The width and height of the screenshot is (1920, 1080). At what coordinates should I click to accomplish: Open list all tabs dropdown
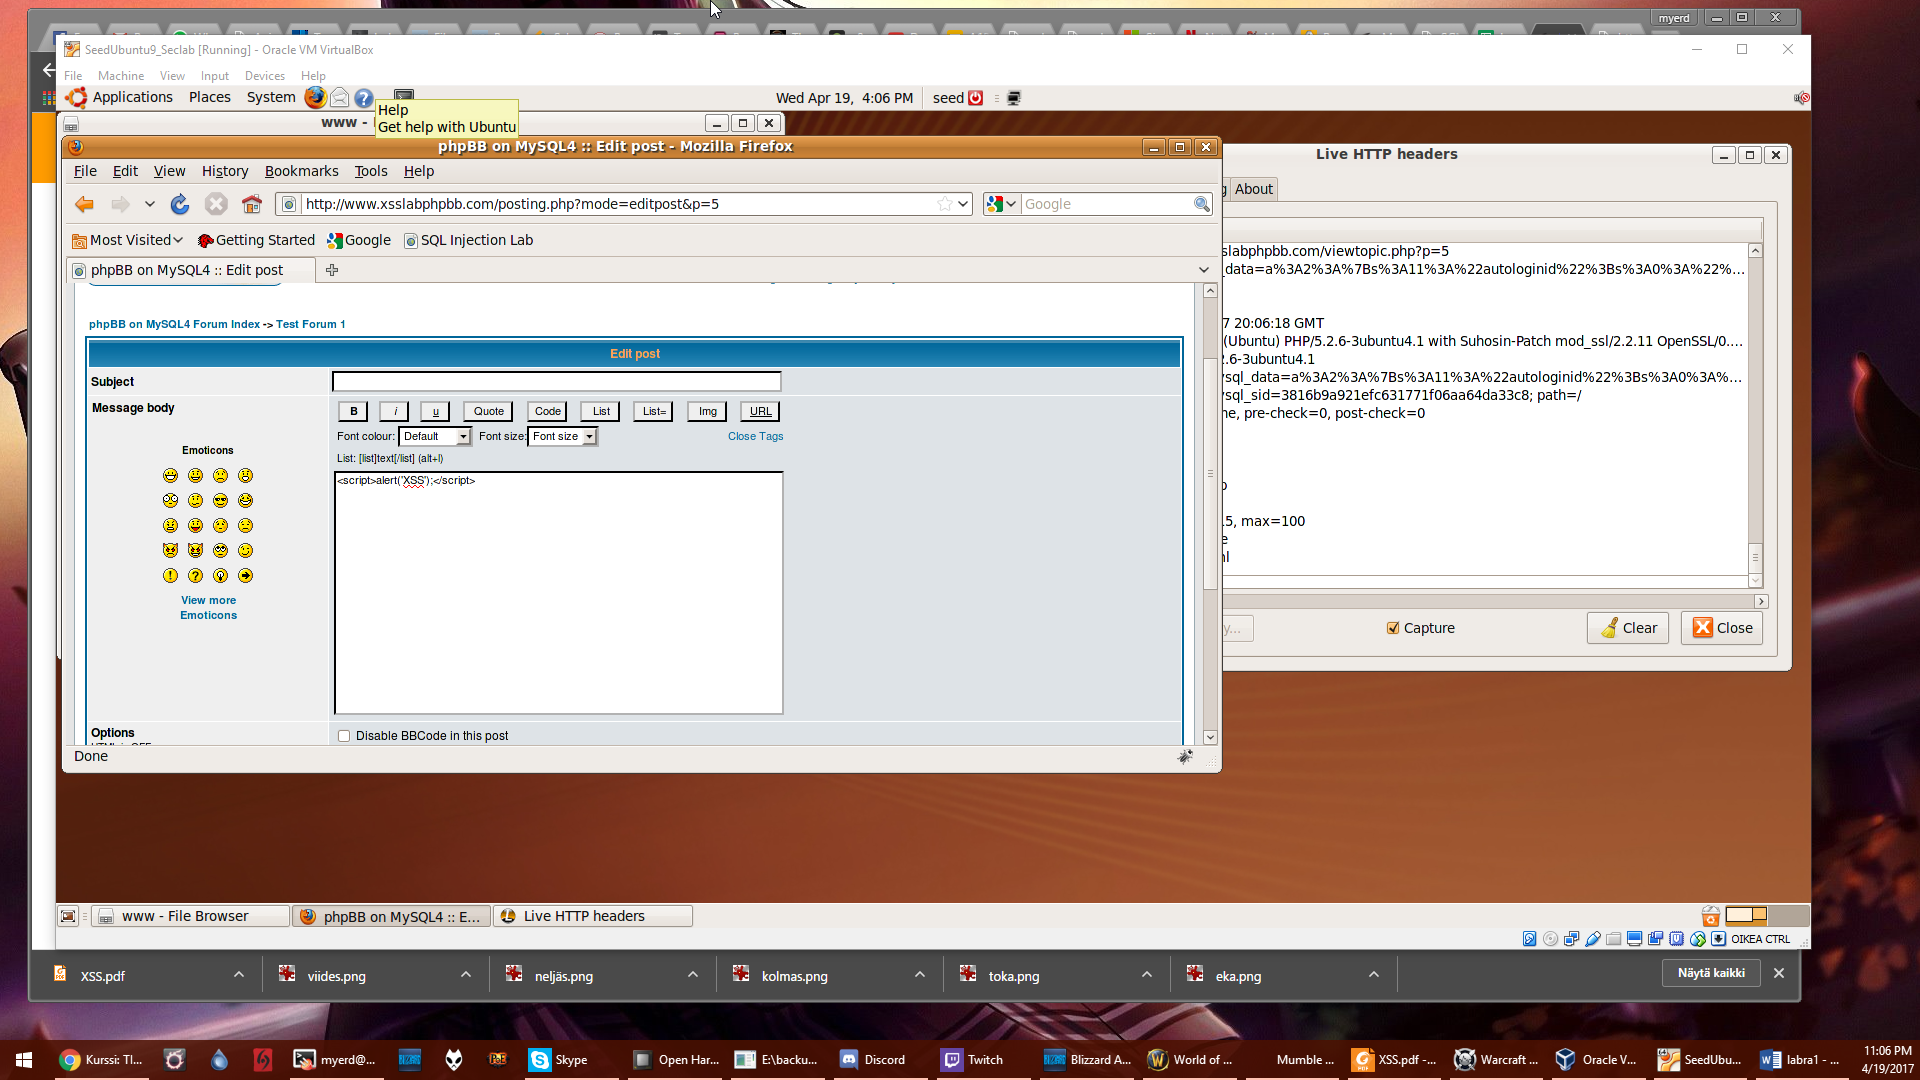(1204, 270)
